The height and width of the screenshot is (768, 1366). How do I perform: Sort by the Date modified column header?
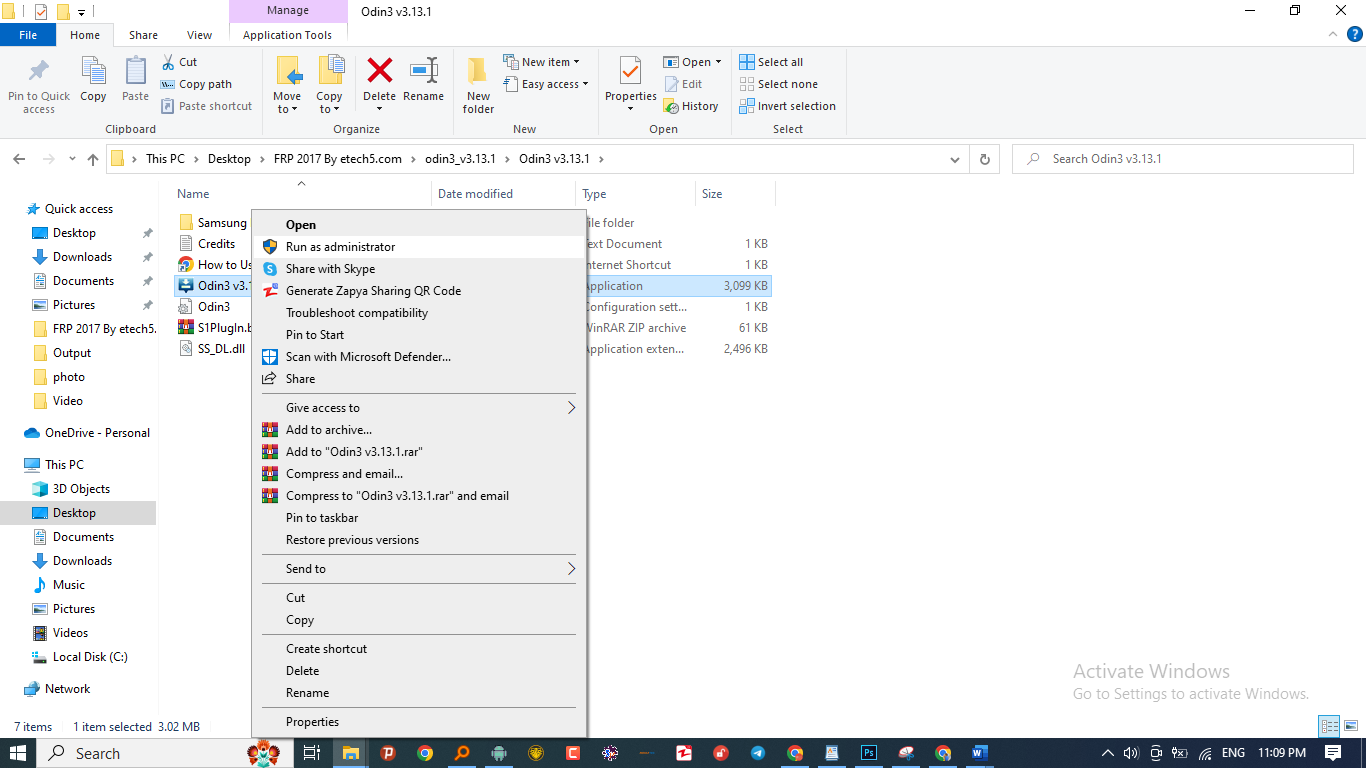(x=504, y=194)
